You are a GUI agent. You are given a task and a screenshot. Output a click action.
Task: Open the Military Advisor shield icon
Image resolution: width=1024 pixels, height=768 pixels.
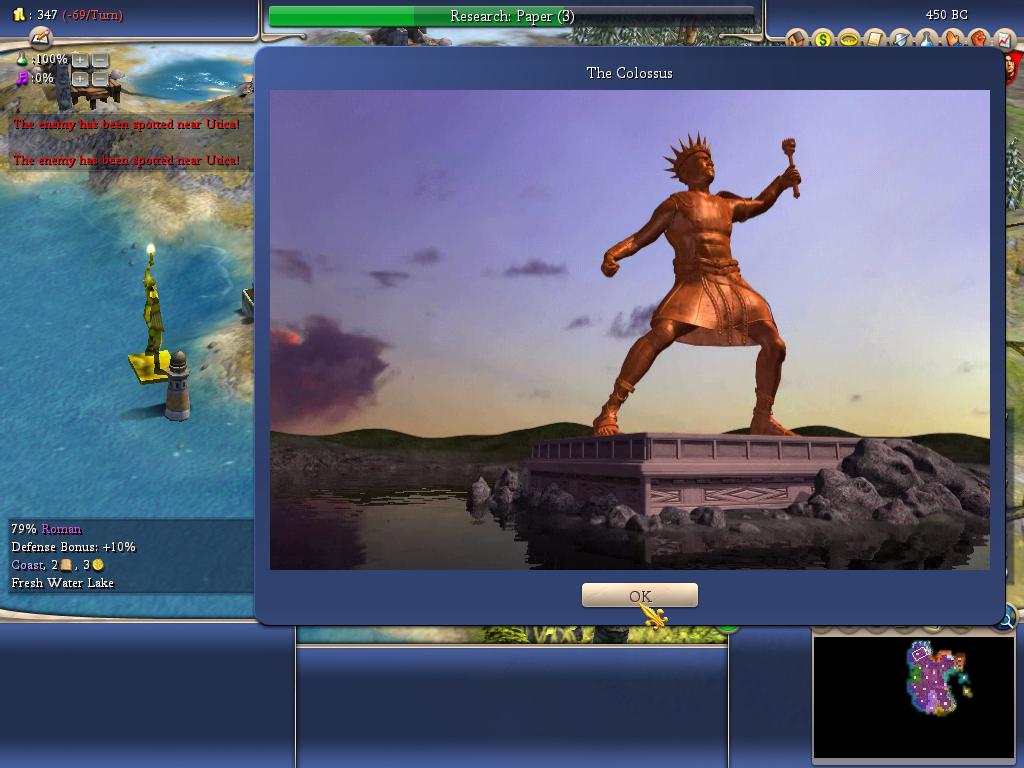[901, 38]
